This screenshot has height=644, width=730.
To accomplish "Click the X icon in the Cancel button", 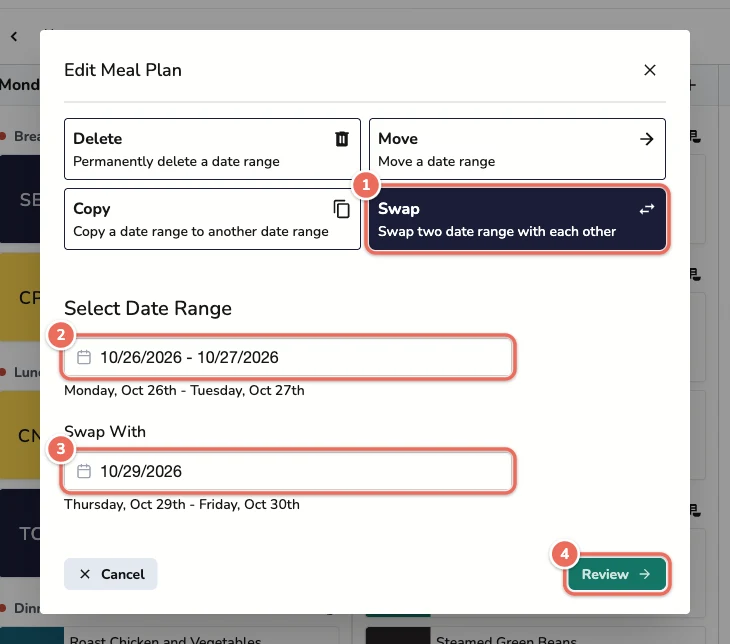I will point(85,574).
